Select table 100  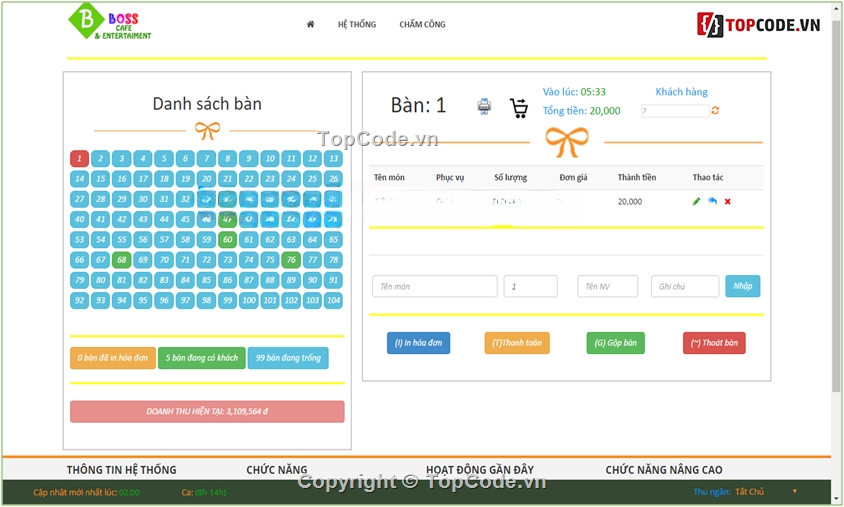pyautogui.click(x=249, y=300)
